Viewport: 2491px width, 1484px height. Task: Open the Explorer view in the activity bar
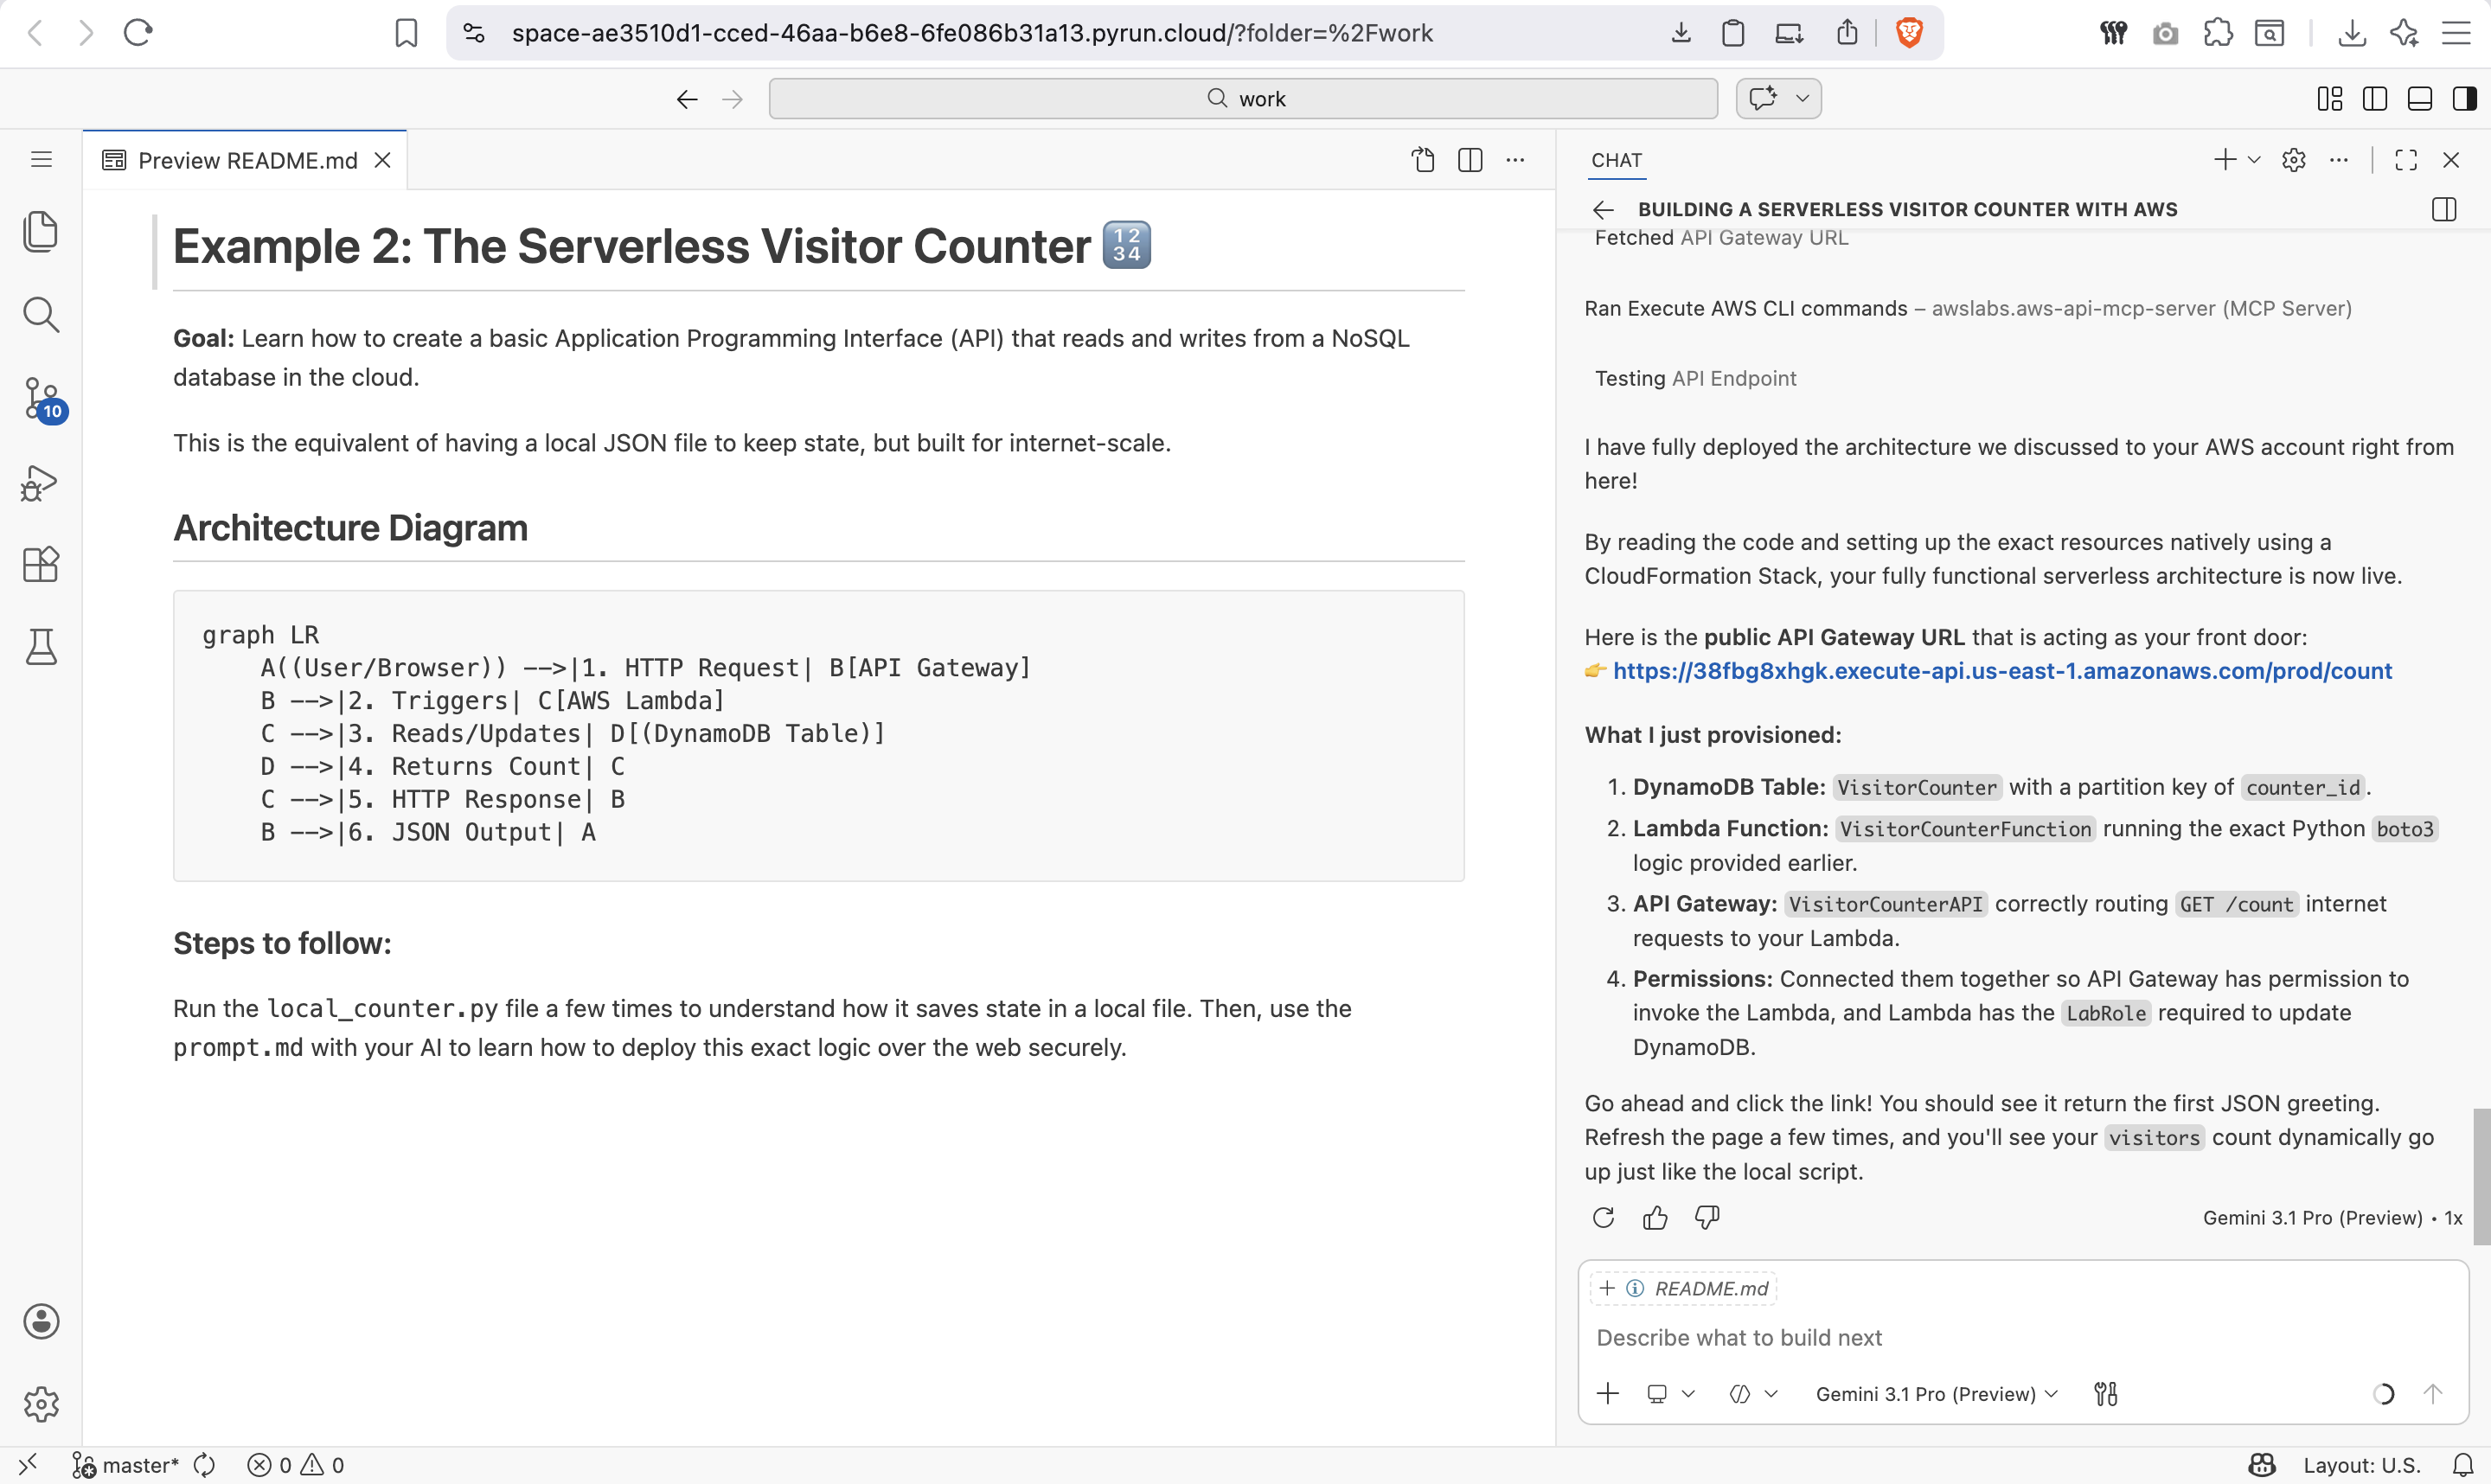tap(41, 231)
